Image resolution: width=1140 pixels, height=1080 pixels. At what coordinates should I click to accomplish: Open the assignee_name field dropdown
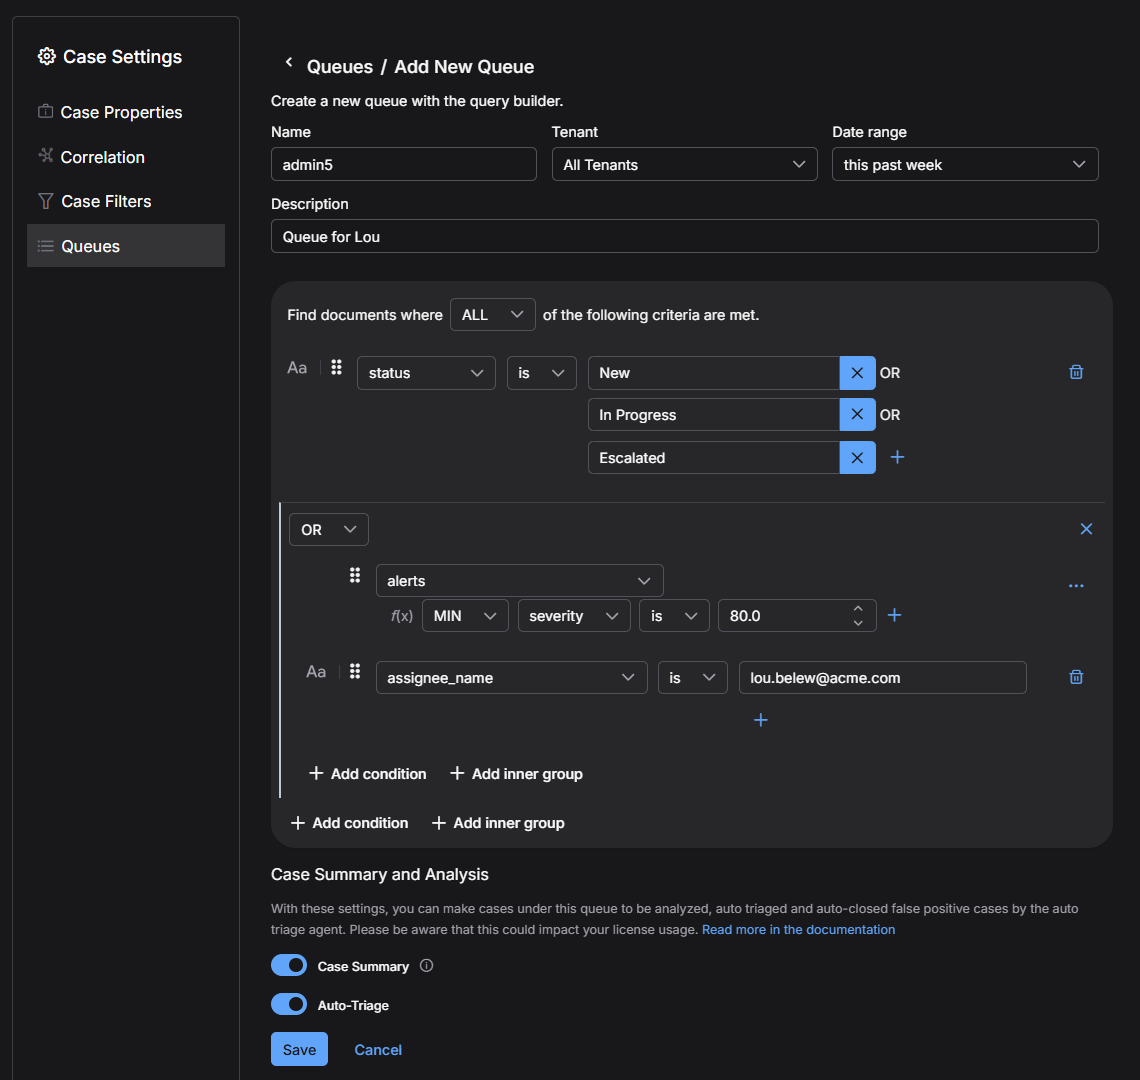(511, 678)
